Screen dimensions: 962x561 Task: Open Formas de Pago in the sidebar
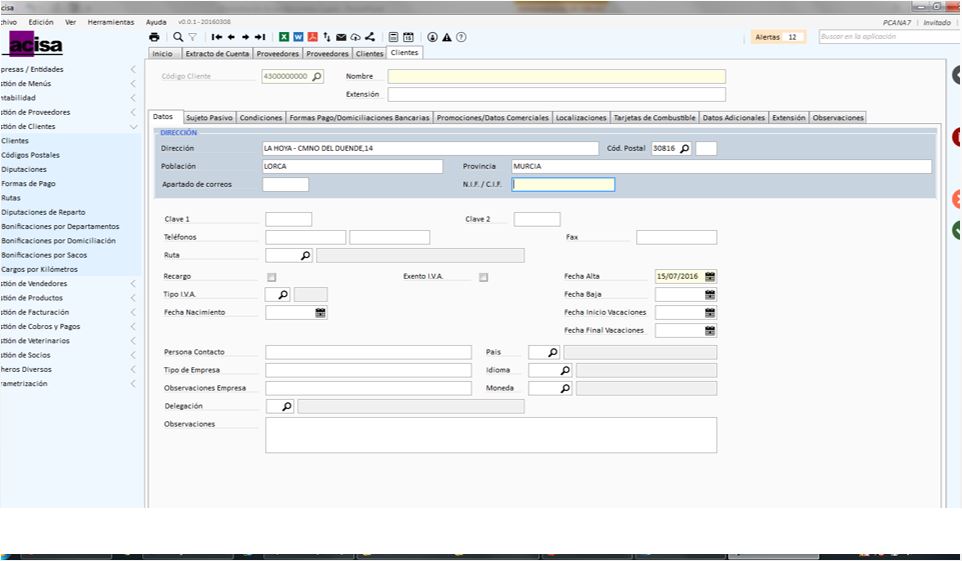(x=28, y=184)
